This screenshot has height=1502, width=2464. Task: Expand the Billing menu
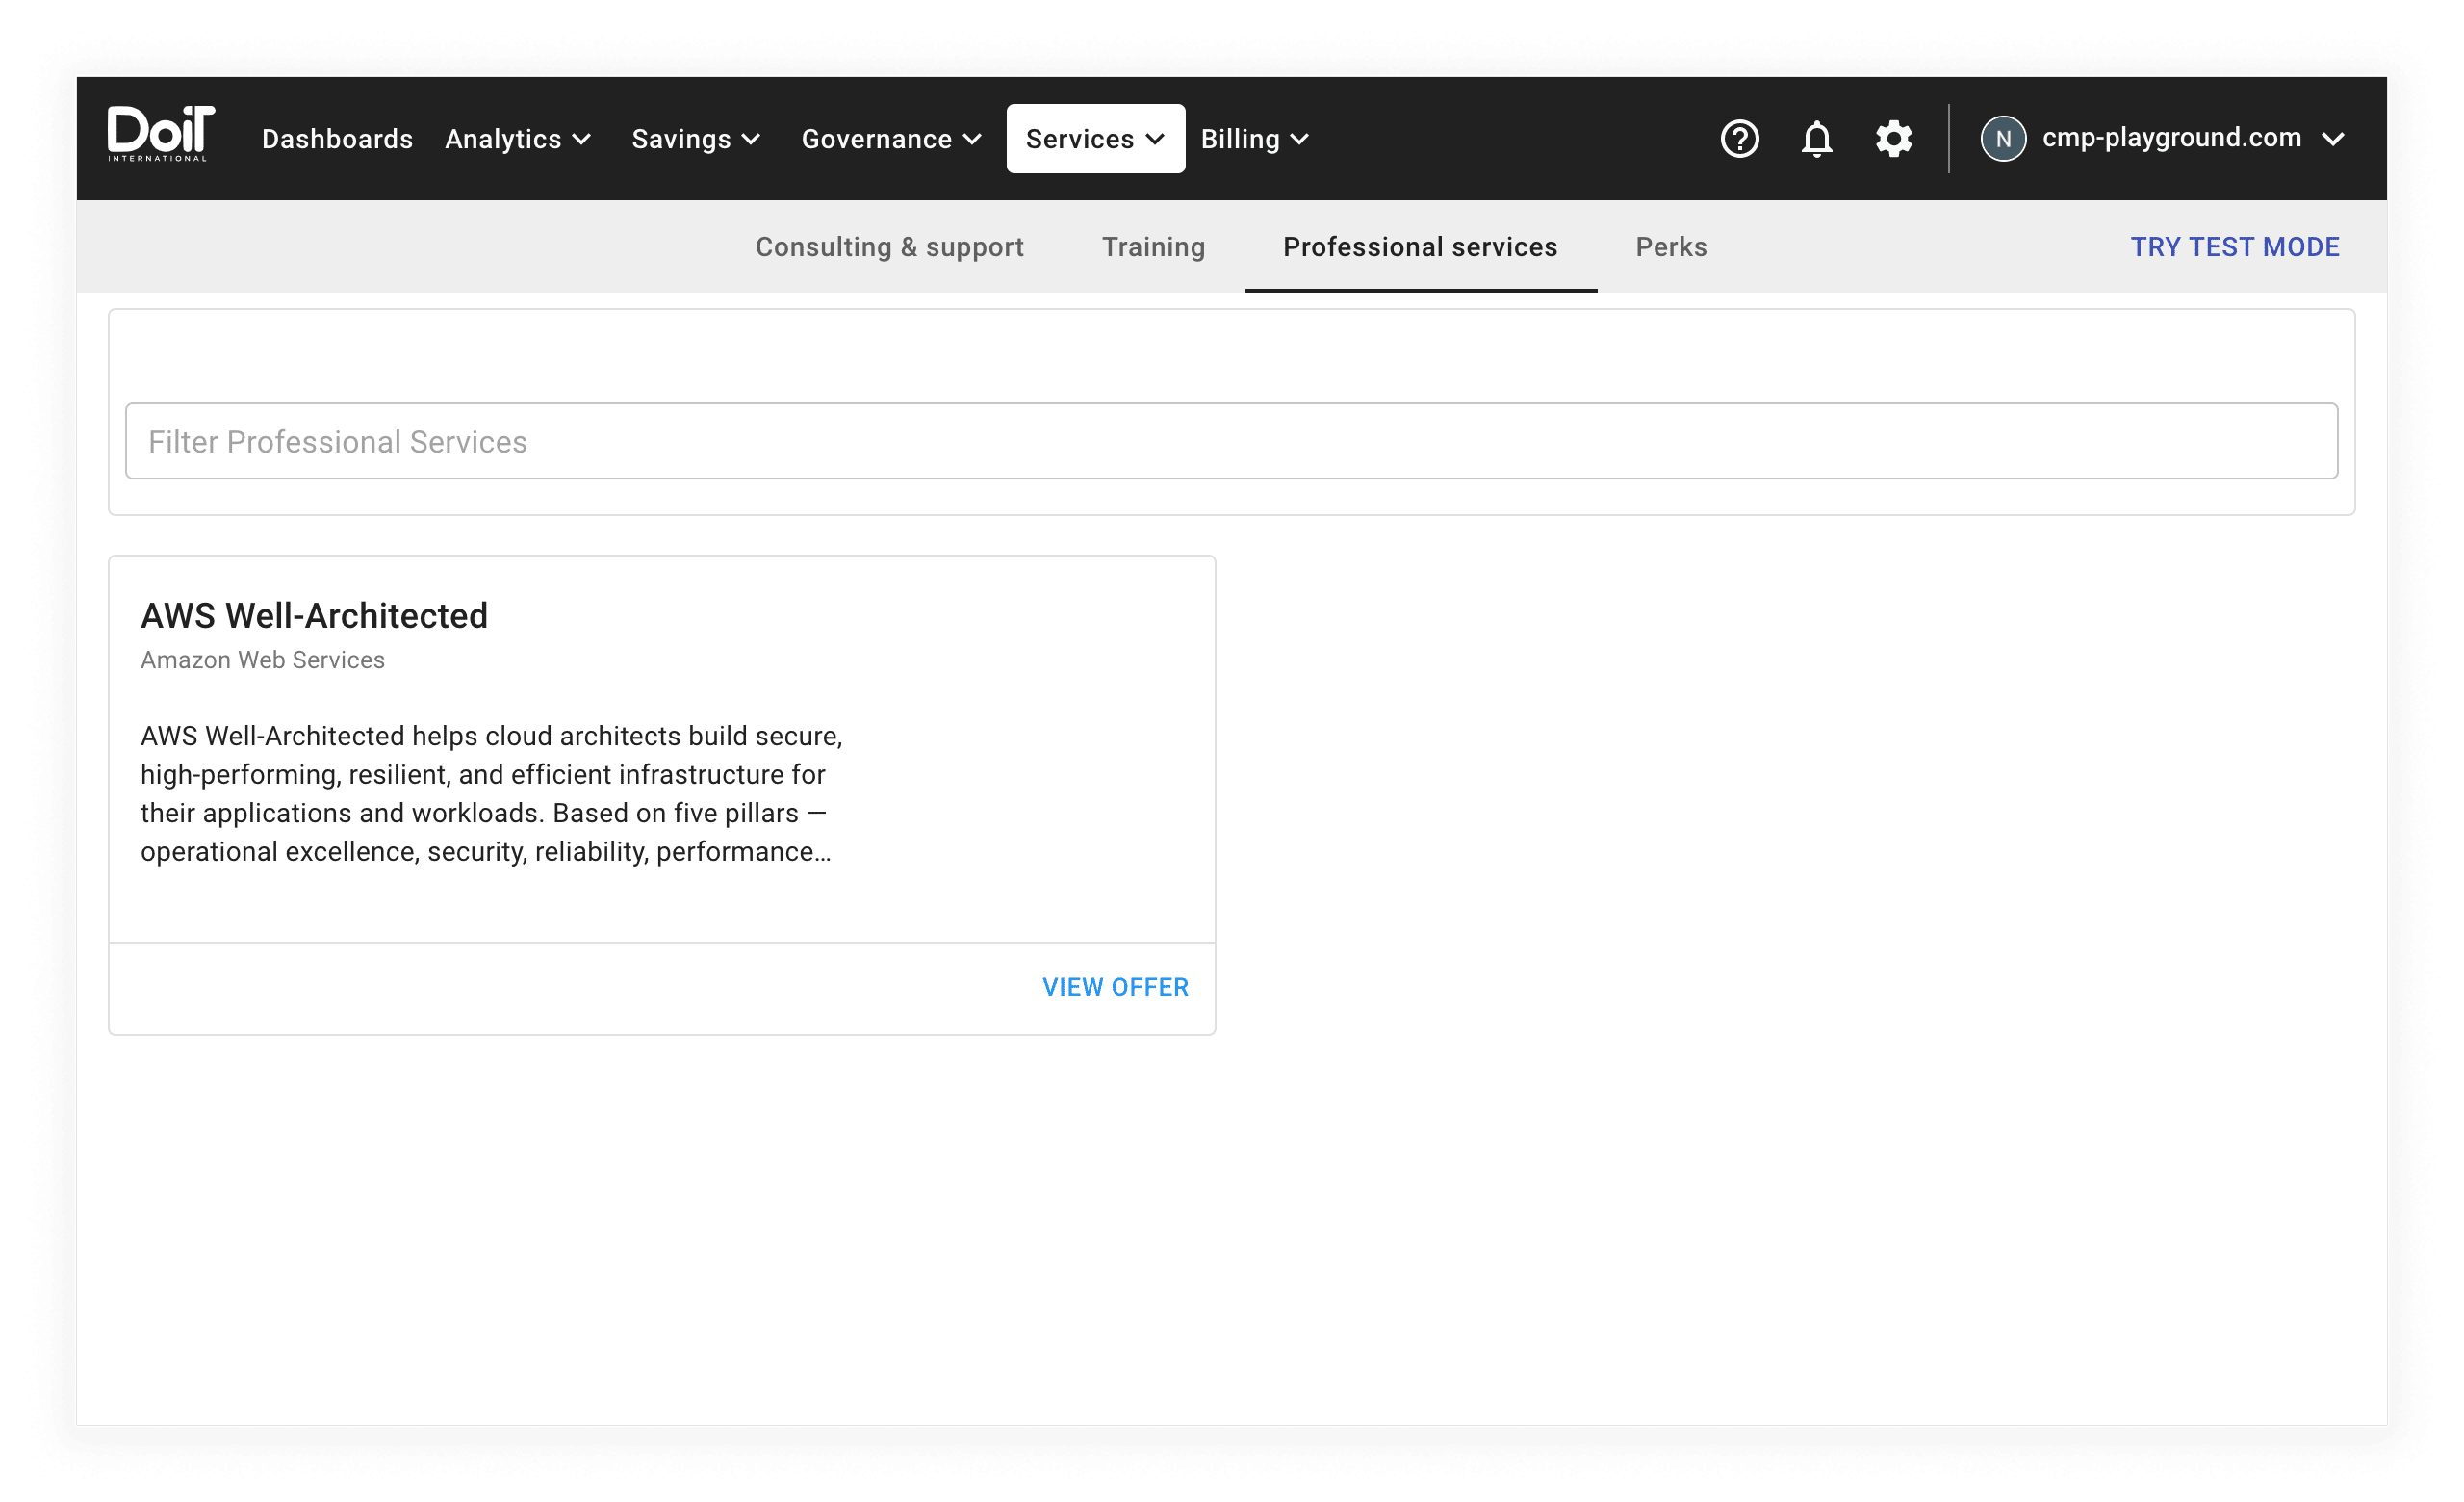1254,139
